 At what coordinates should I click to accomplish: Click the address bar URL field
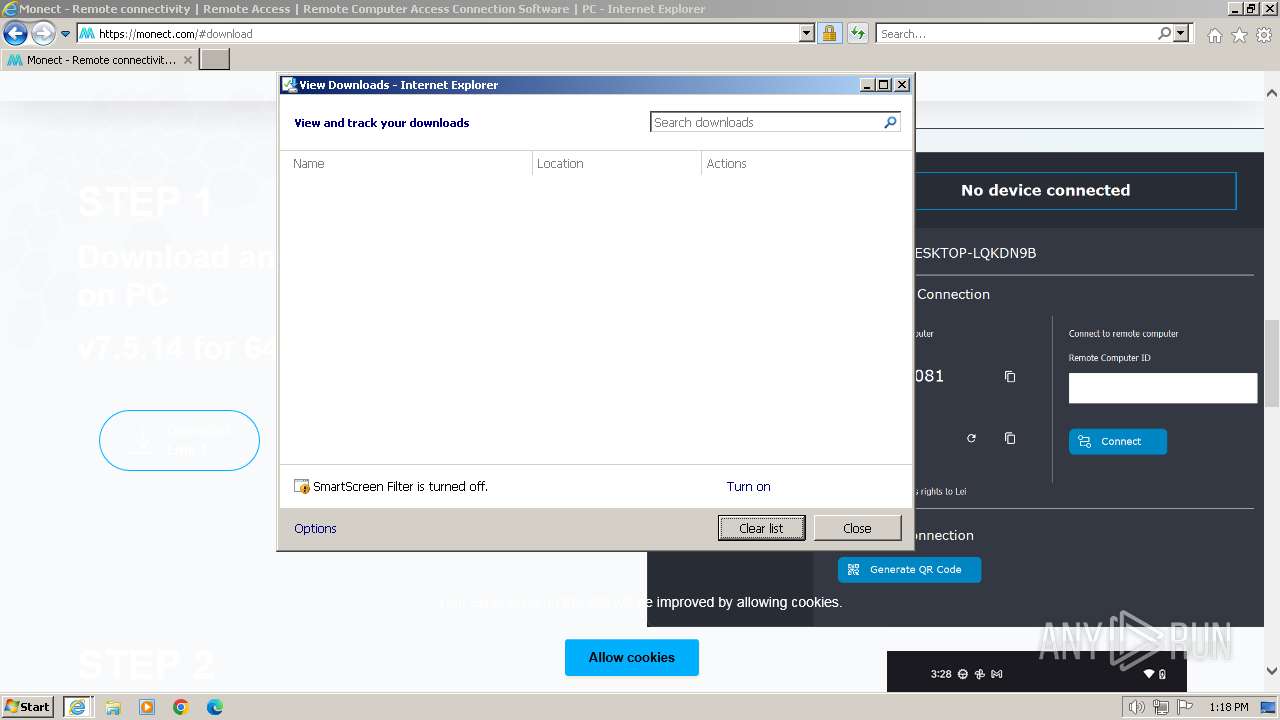438,33
